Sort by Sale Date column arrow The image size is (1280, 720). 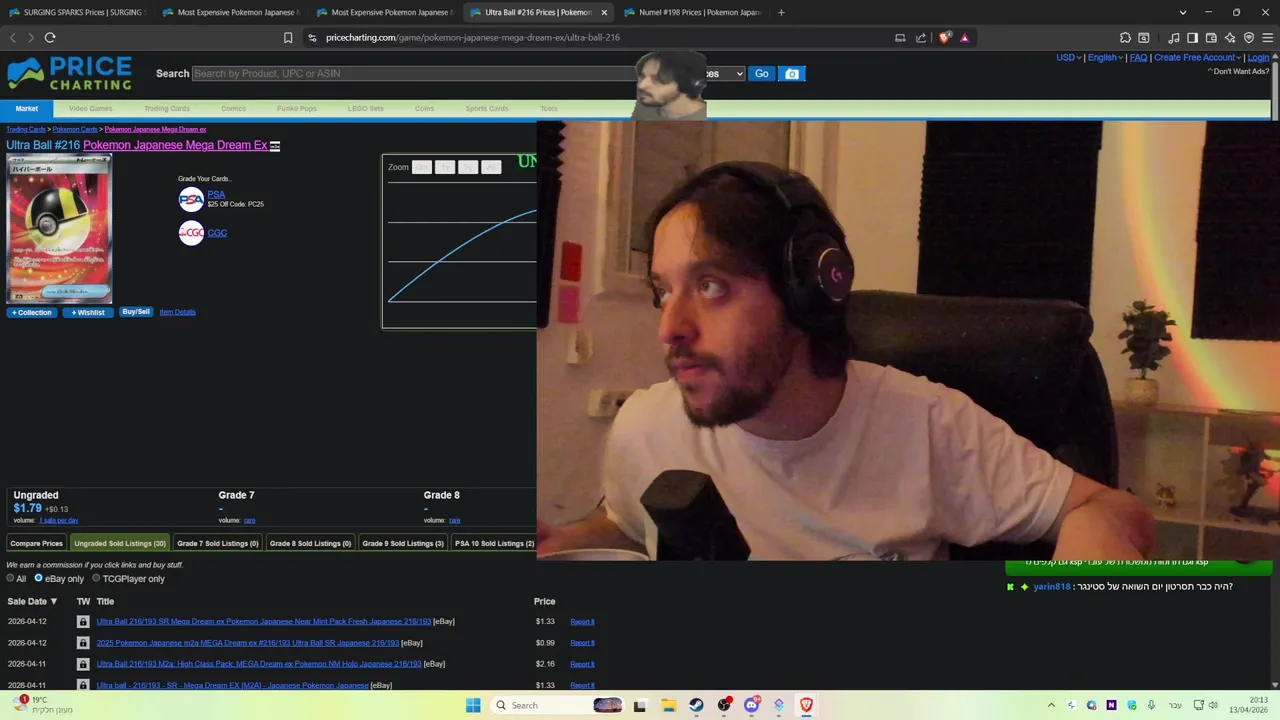(x=54, y=602)
